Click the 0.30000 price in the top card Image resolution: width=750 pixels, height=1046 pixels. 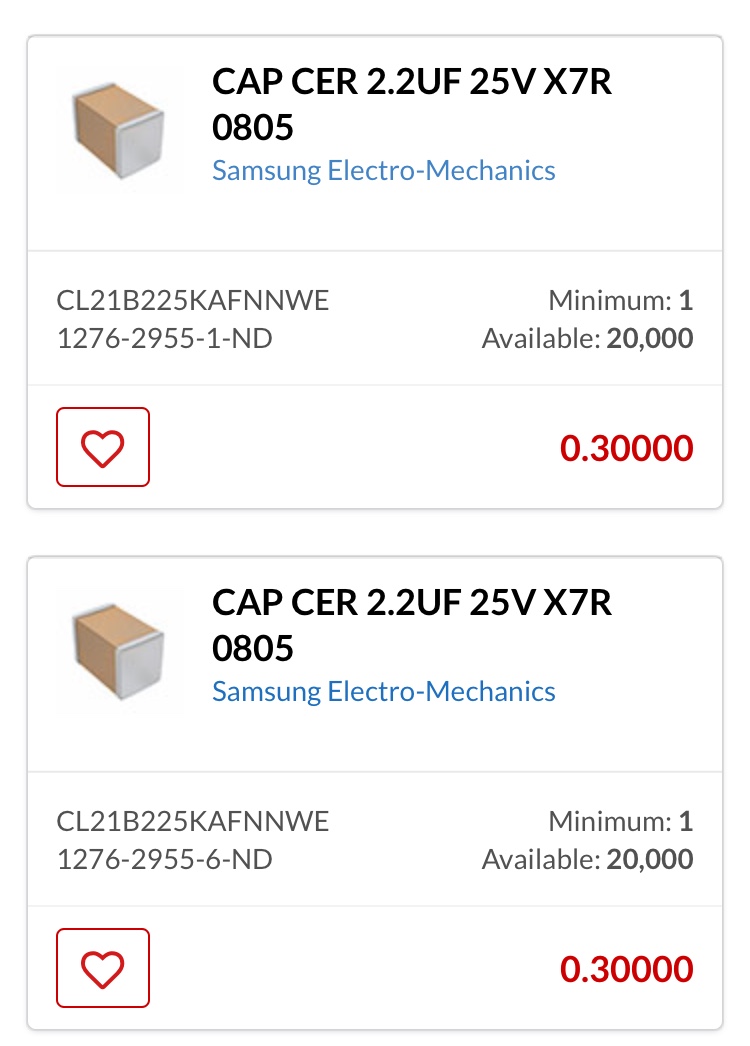tap(626, 448)
